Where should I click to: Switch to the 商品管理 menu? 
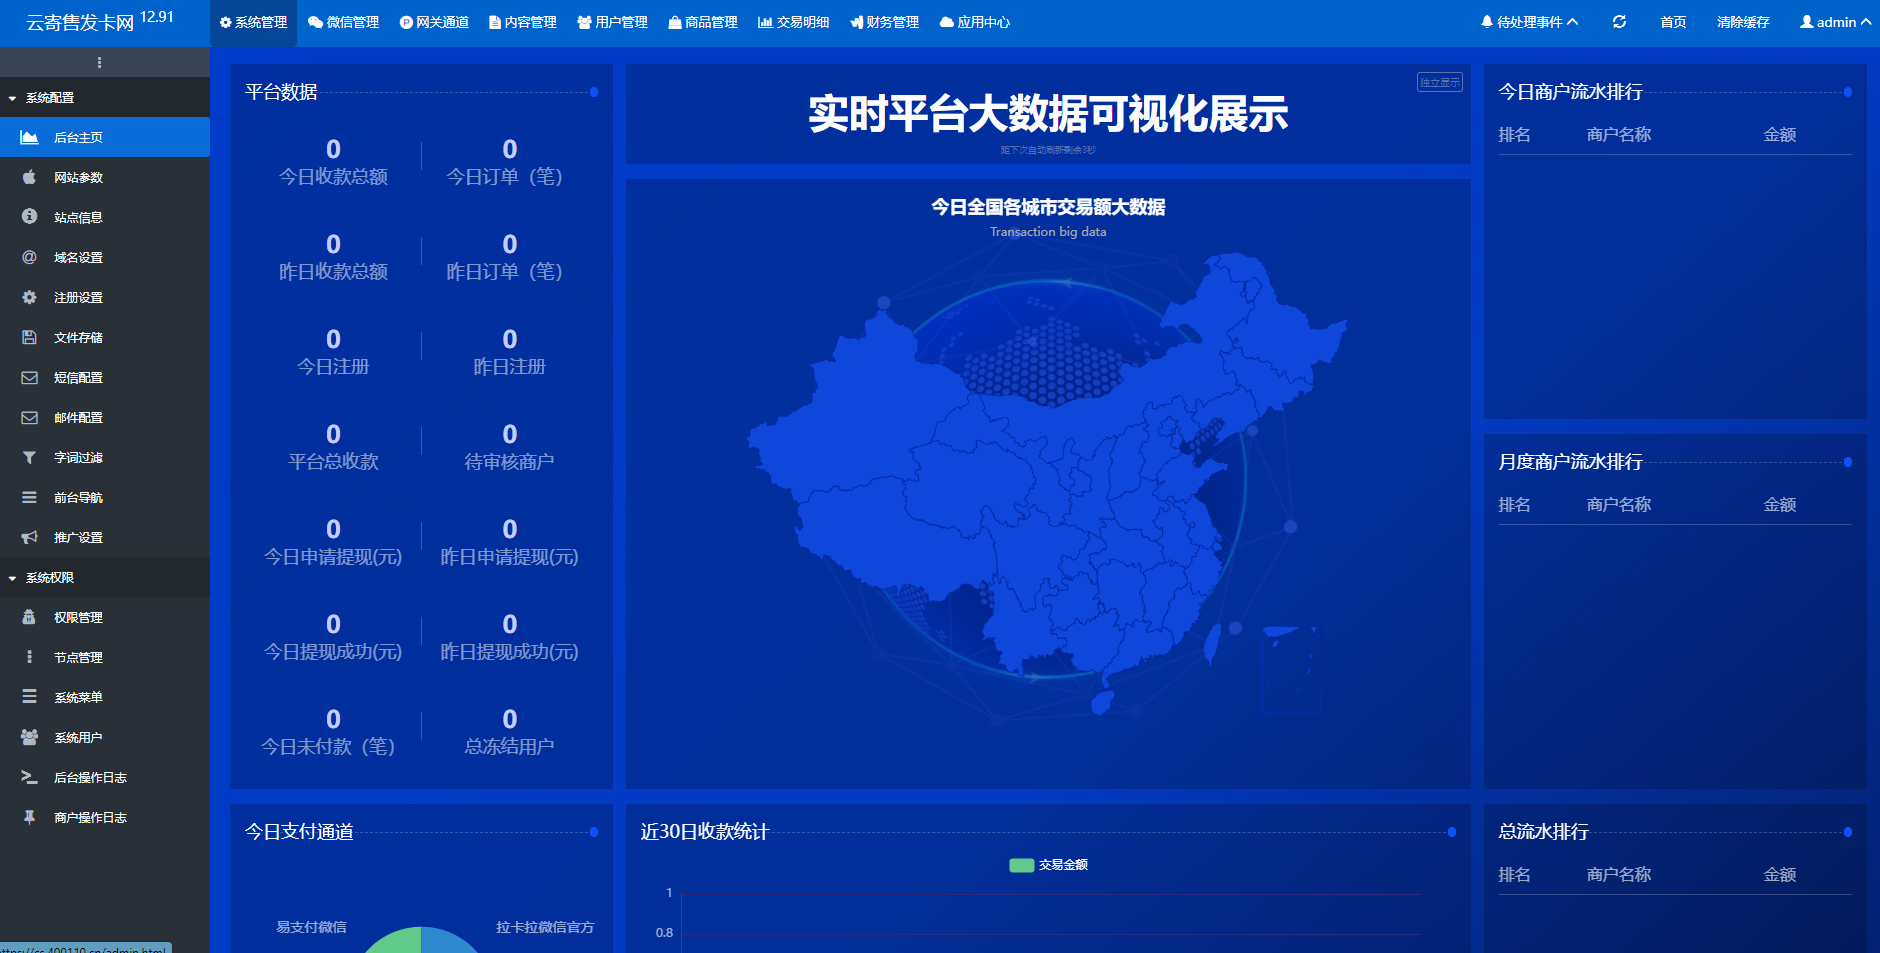[x=703, y=22]
